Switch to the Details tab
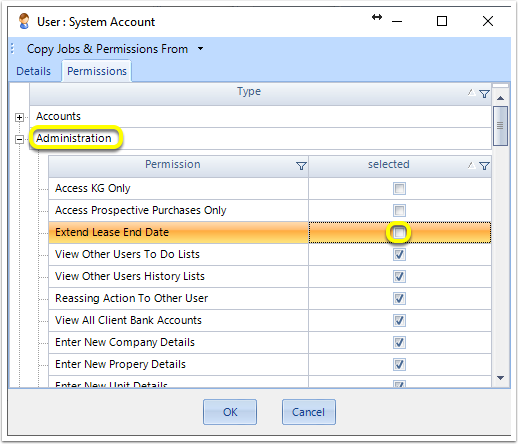 (33, 71)
